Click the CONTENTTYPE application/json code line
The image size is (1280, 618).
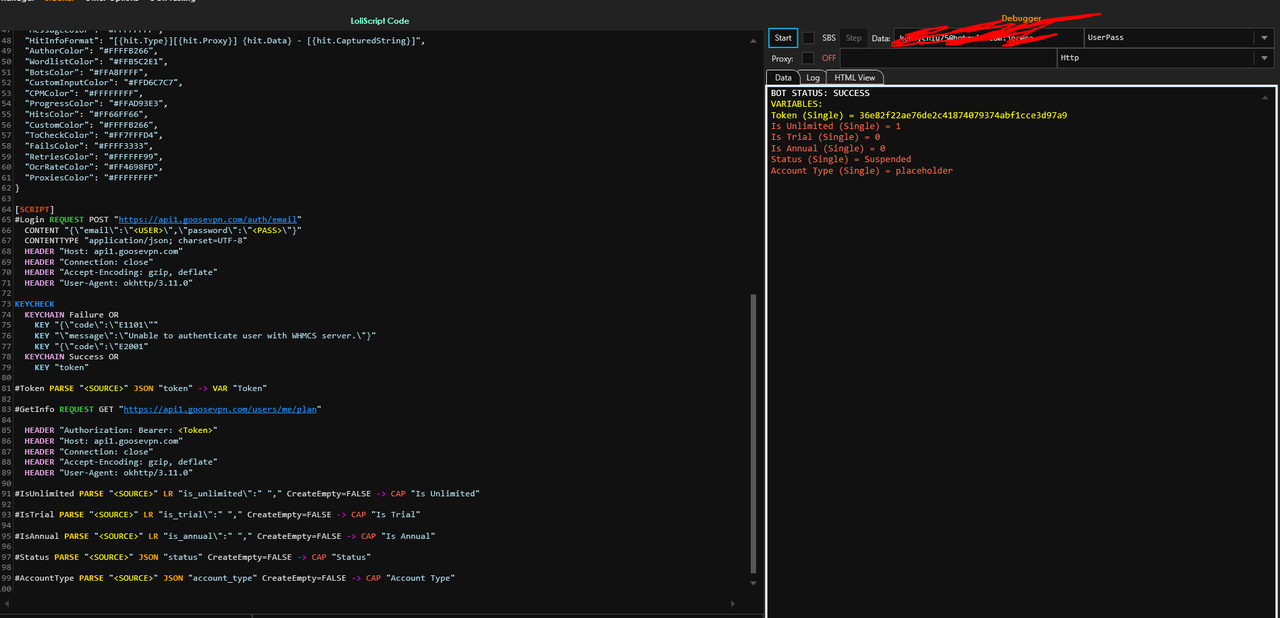[136, 240]
